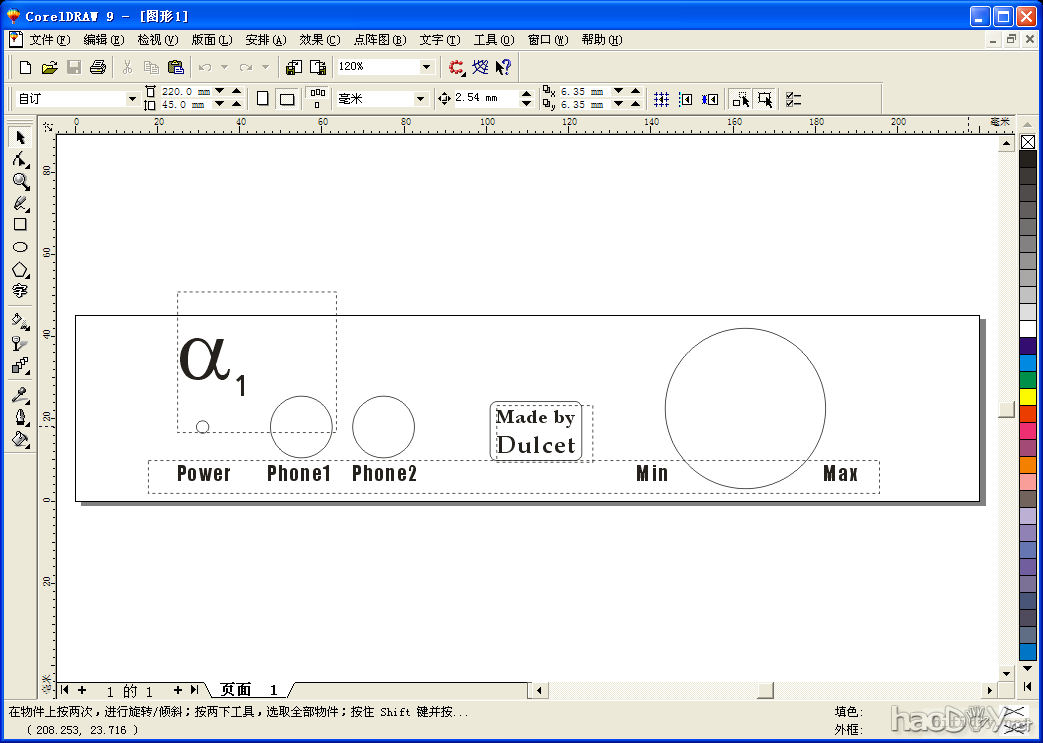This screenshot has width=1043, height=743.
Task: Switch the page to portrait orientation
Action: pos(263,99)
